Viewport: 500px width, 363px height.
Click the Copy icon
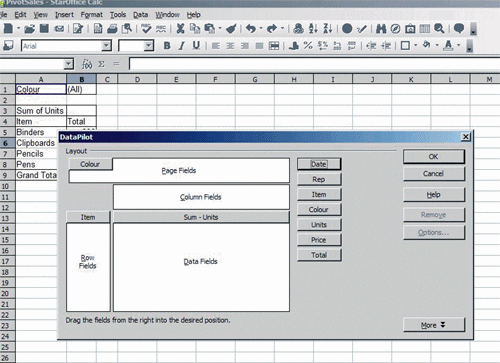[195, 29]
